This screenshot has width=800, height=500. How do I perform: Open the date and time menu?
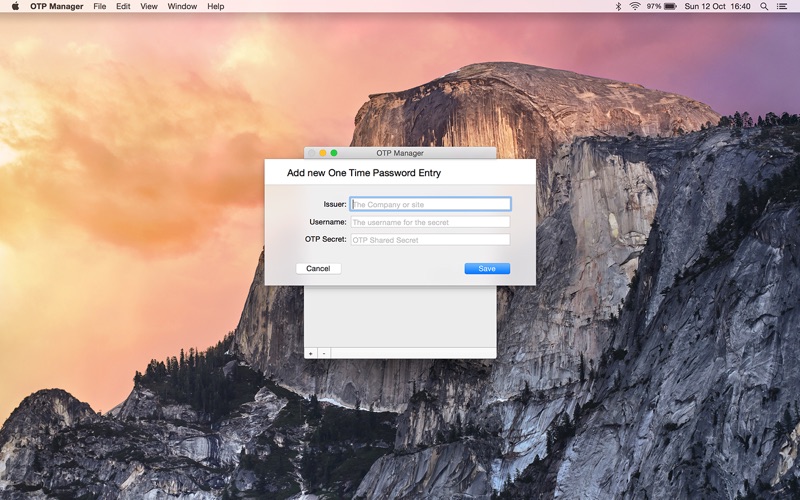pos(717,6)
